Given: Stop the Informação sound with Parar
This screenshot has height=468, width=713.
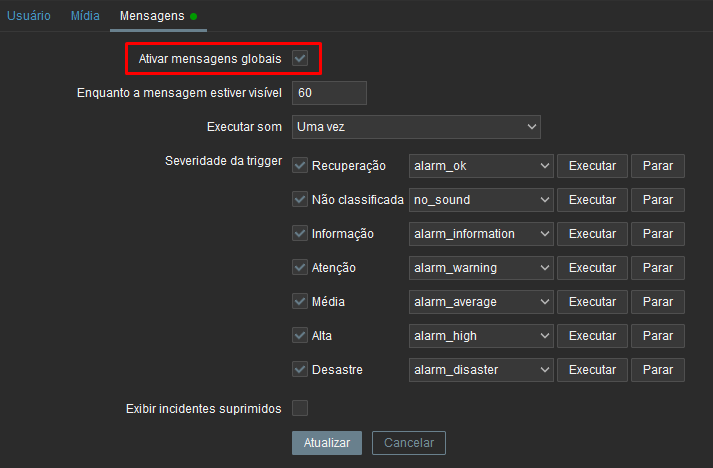Looking at the screenshot, I should tap(658, 234).
